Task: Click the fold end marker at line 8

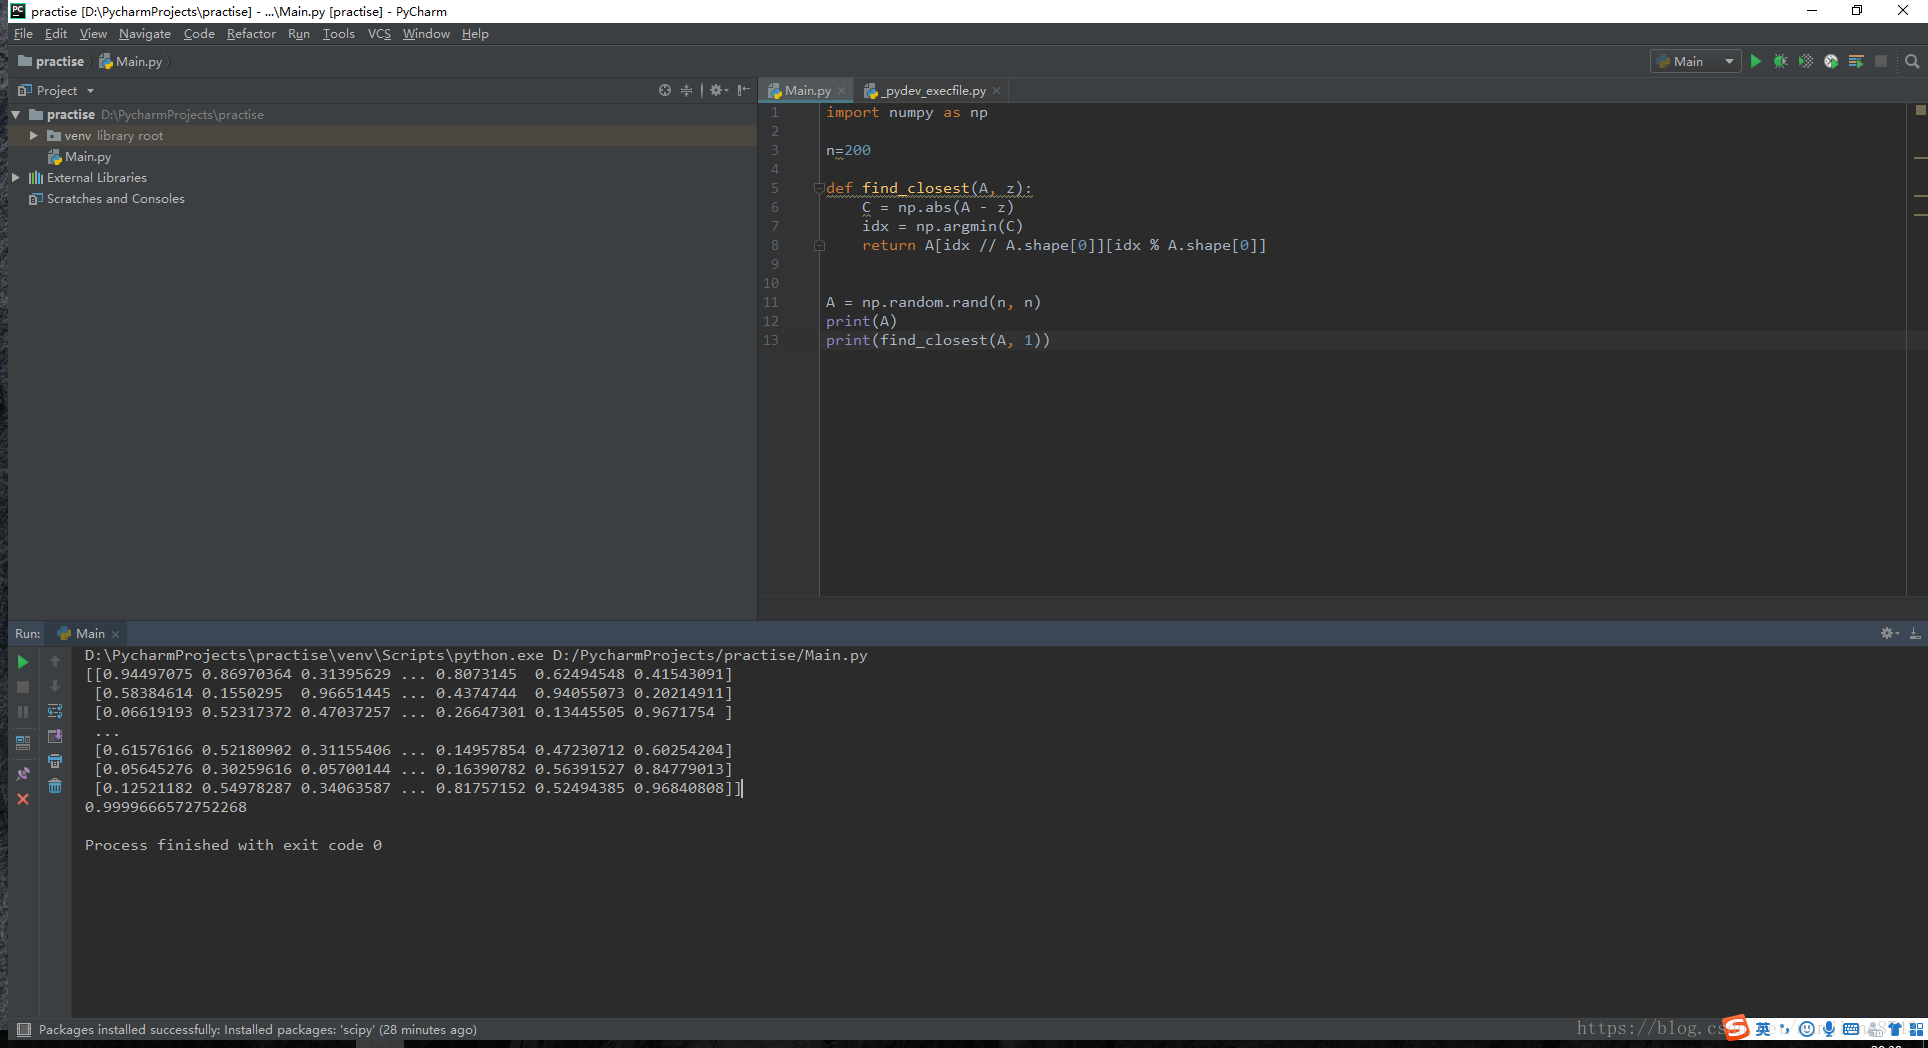Action: click(x=819, y=245)
